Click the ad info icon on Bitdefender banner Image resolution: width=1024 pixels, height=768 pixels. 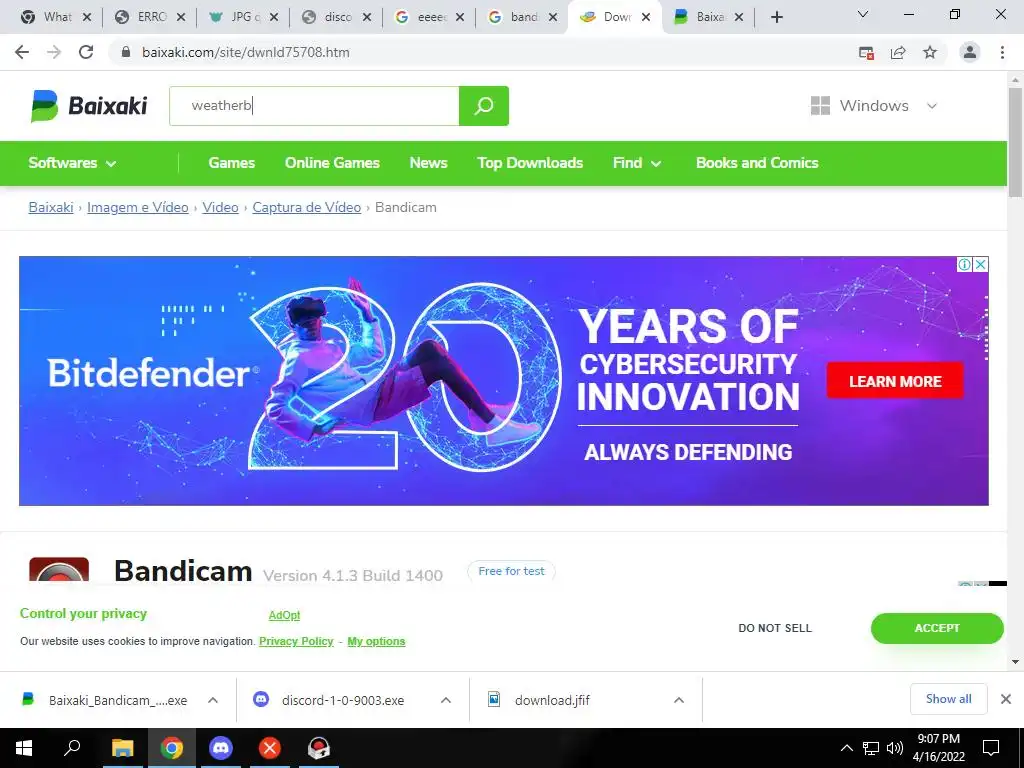tap(964, 264)
